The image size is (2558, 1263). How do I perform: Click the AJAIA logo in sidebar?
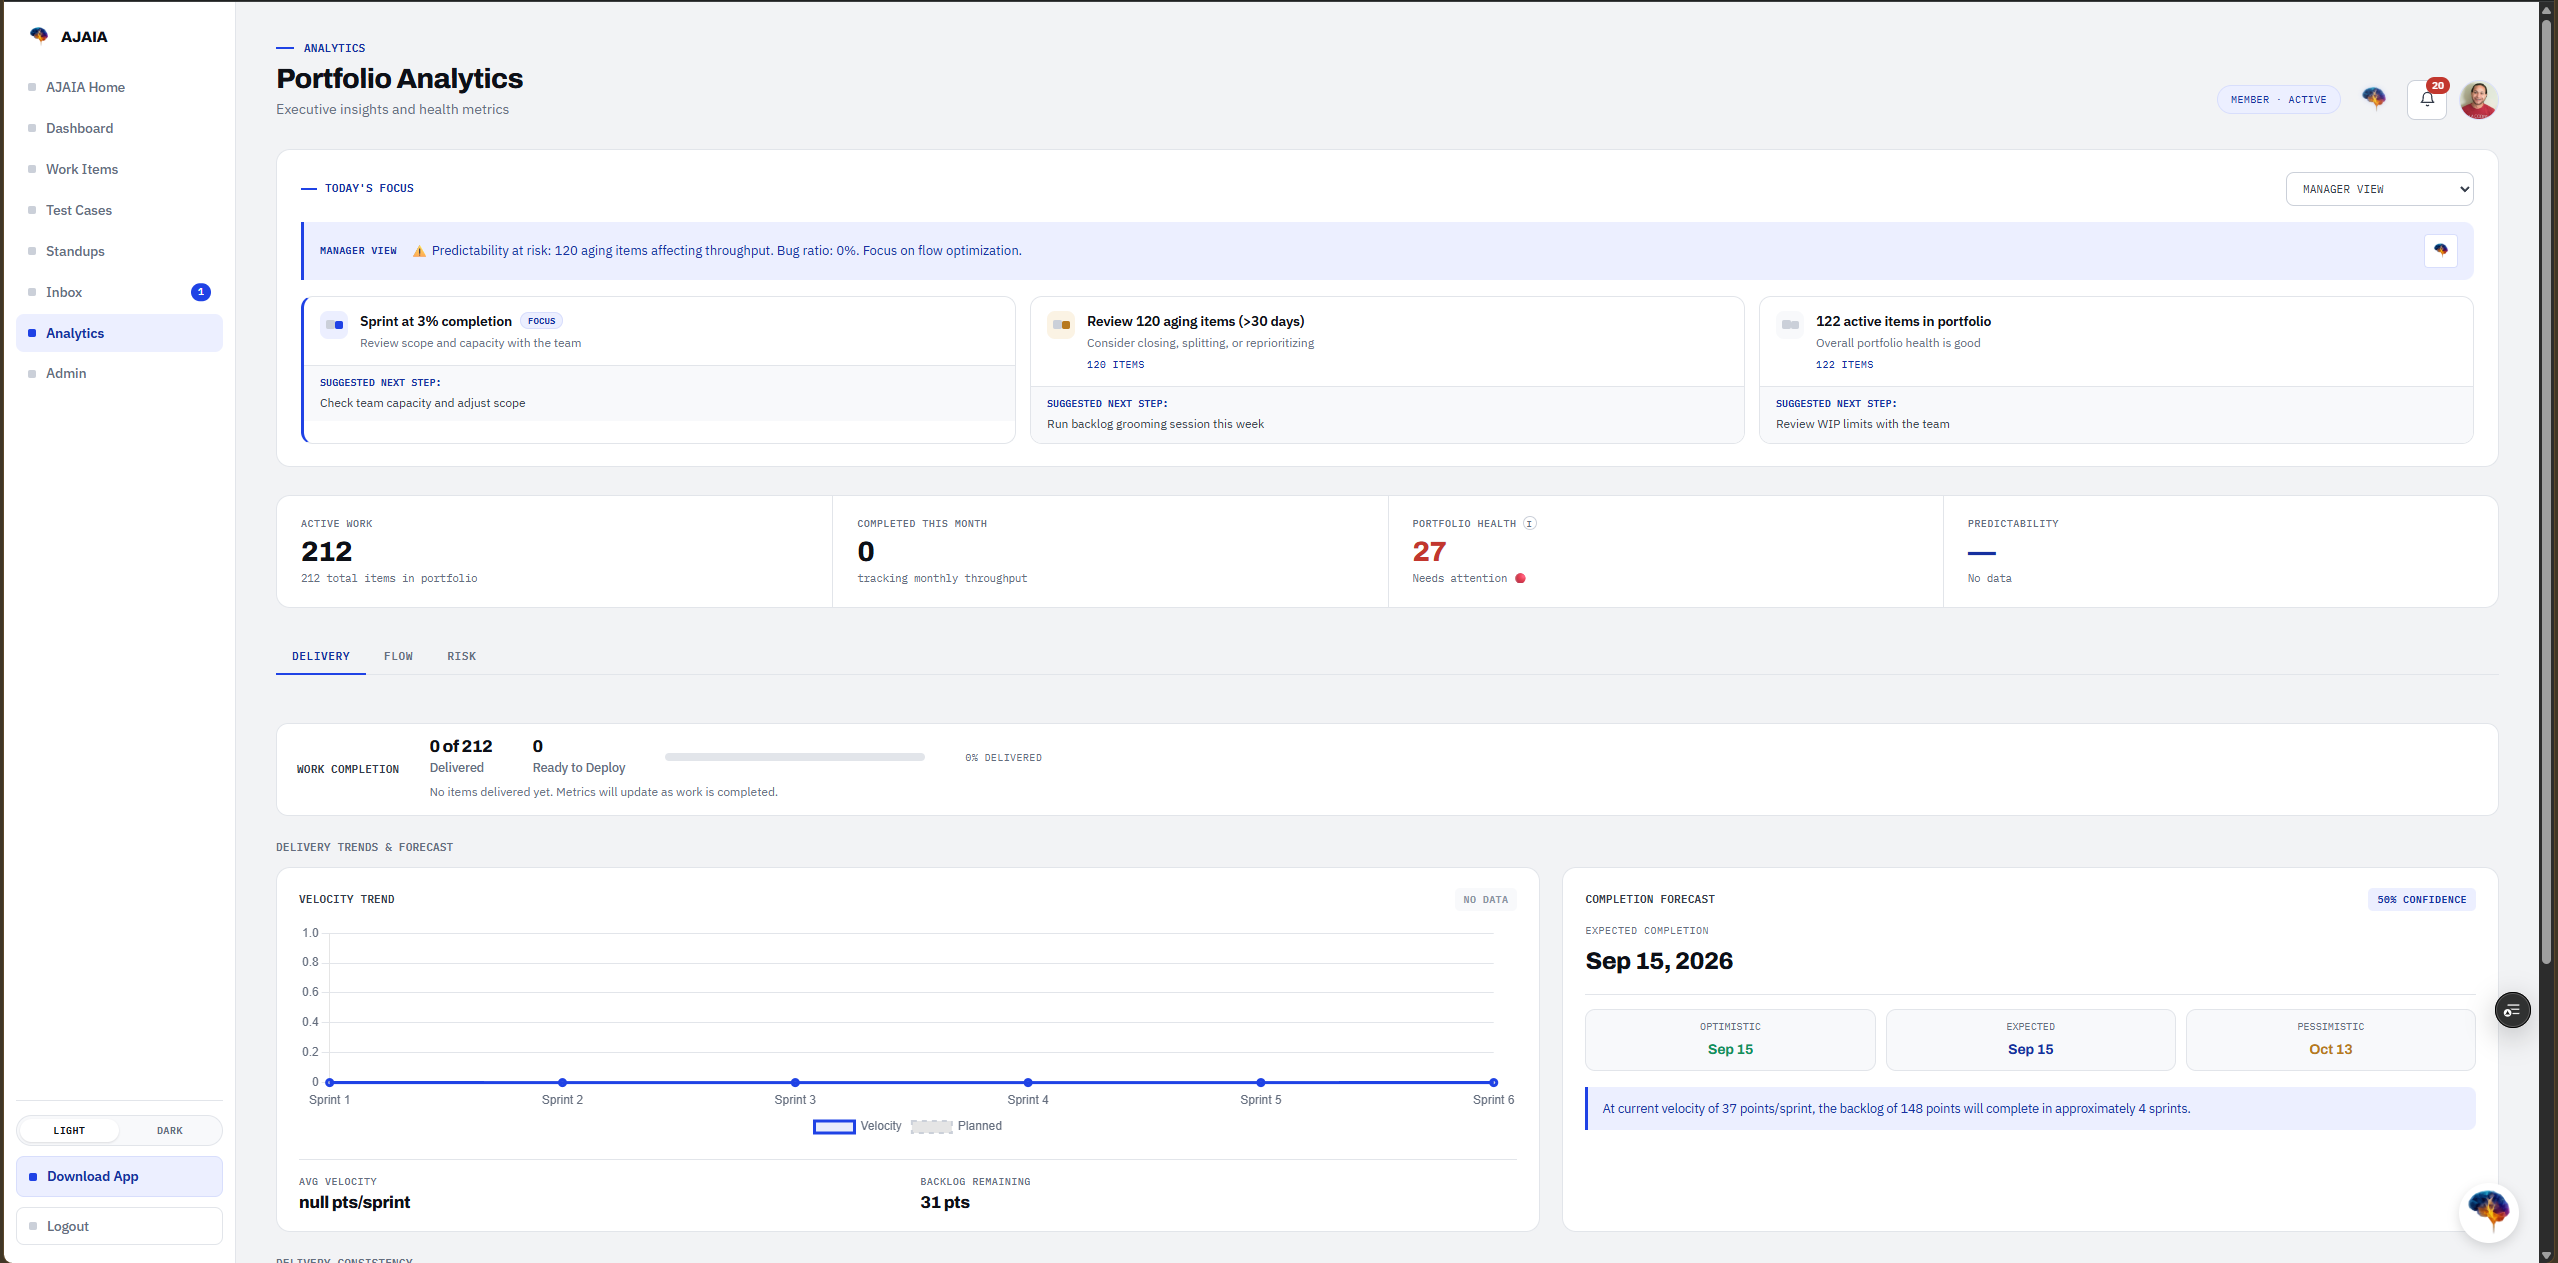coord(38,36)
